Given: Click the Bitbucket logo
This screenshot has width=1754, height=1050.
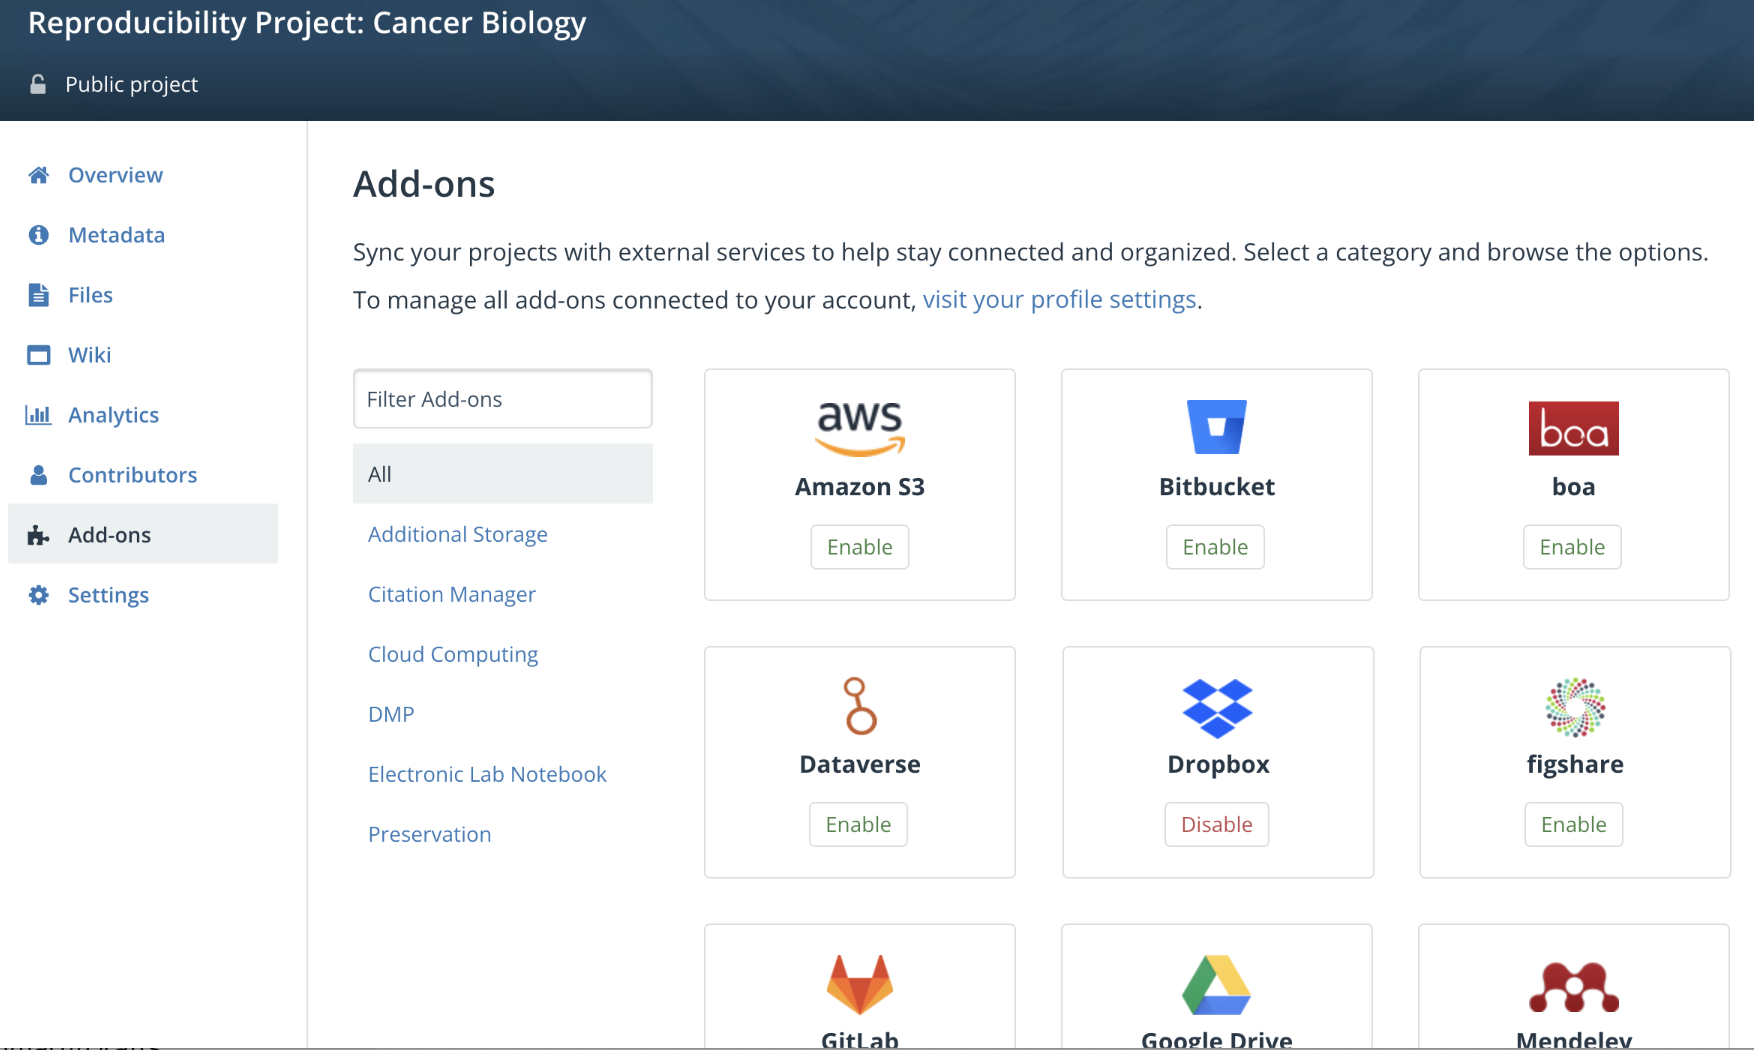Looking at the screenshot, I should point(1217,427).
